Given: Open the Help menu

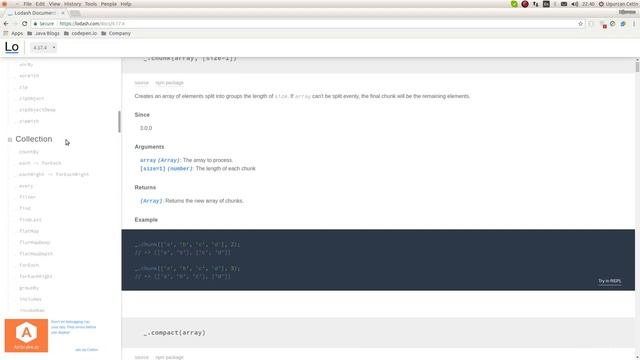Looking at the screenshot, I should pyautogui.click(x=126, y=4).
